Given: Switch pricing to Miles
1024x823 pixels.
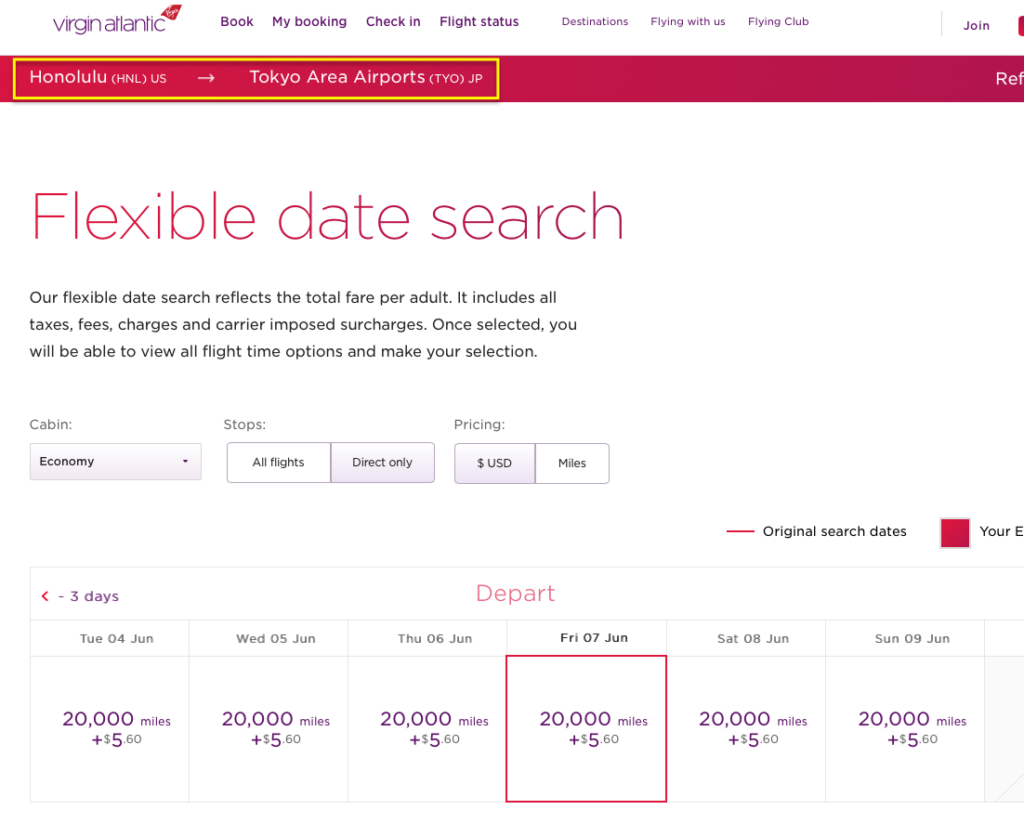Looking at the screenshot, I should tap(572, 463).
